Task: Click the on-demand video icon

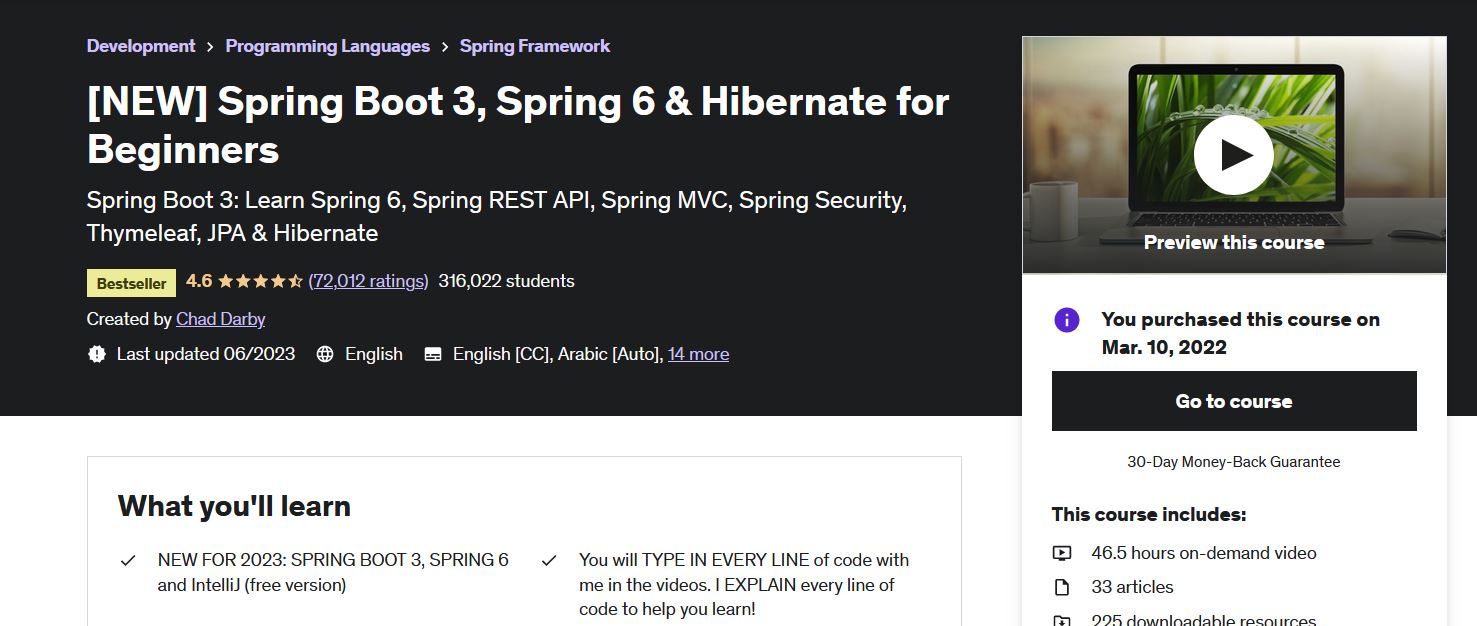Action: point(1062,553)
